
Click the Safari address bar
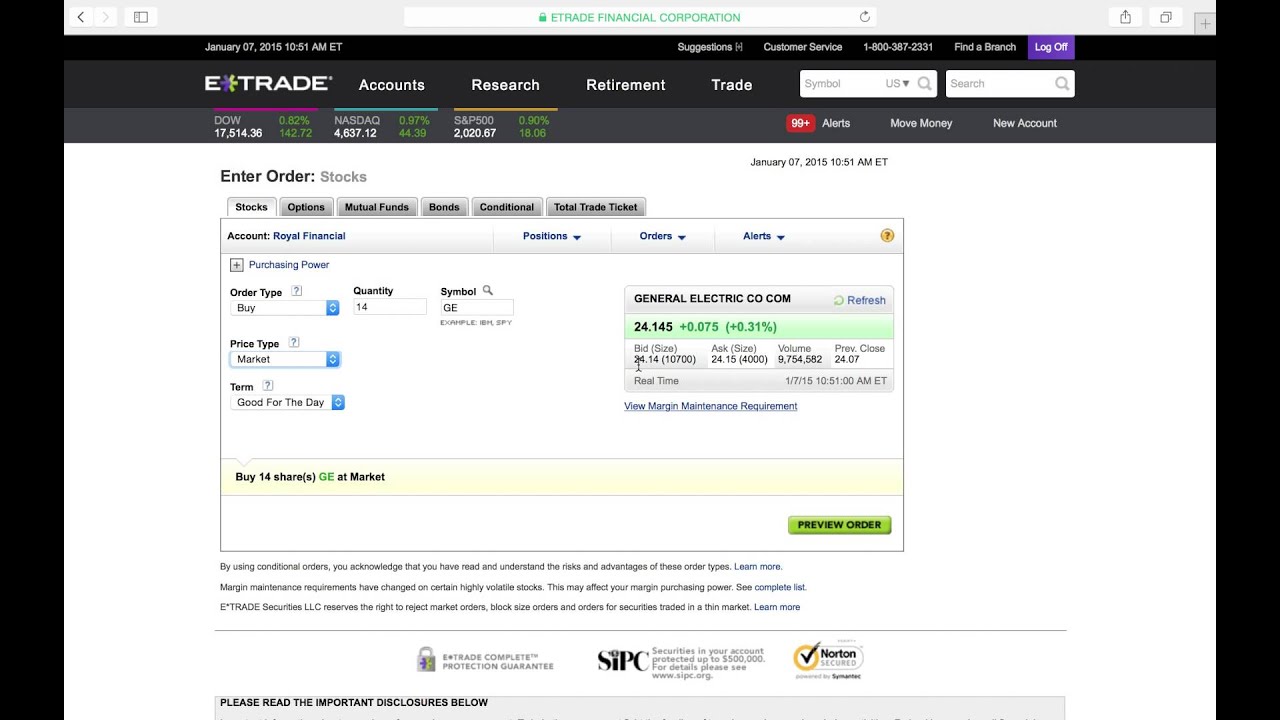coord(640,17)
